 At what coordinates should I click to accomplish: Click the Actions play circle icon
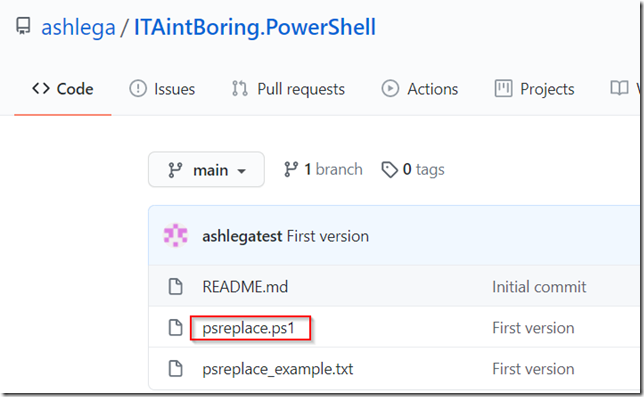click(x=390, y=88)
